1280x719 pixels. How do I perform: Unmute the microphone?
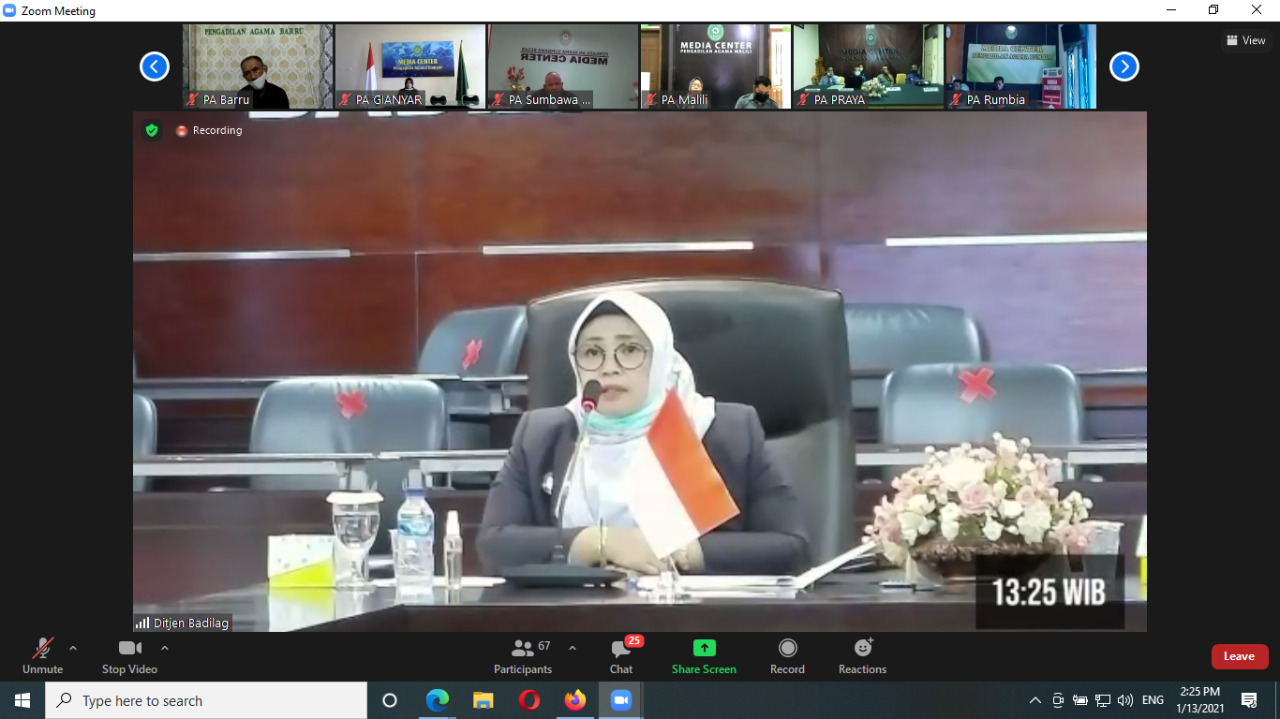42,656
